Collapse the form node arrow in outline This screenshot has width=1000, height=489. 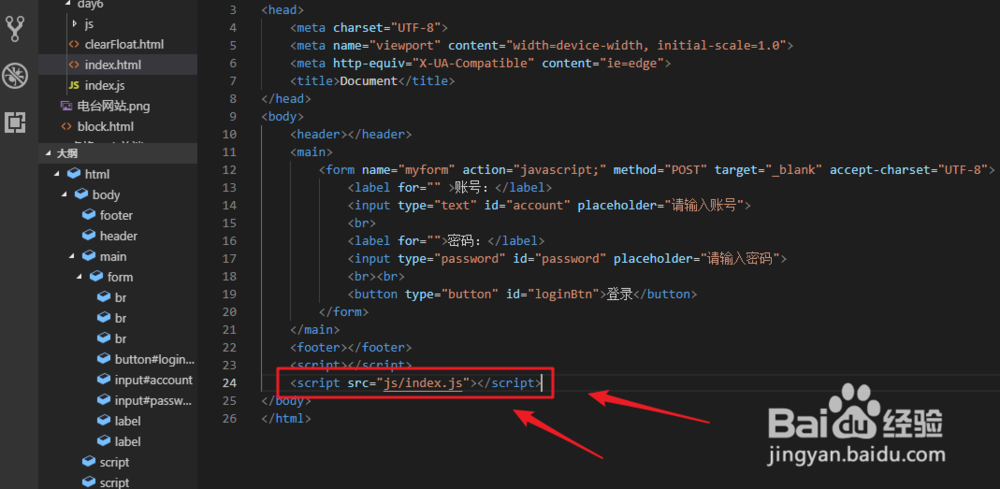[80, 277]
